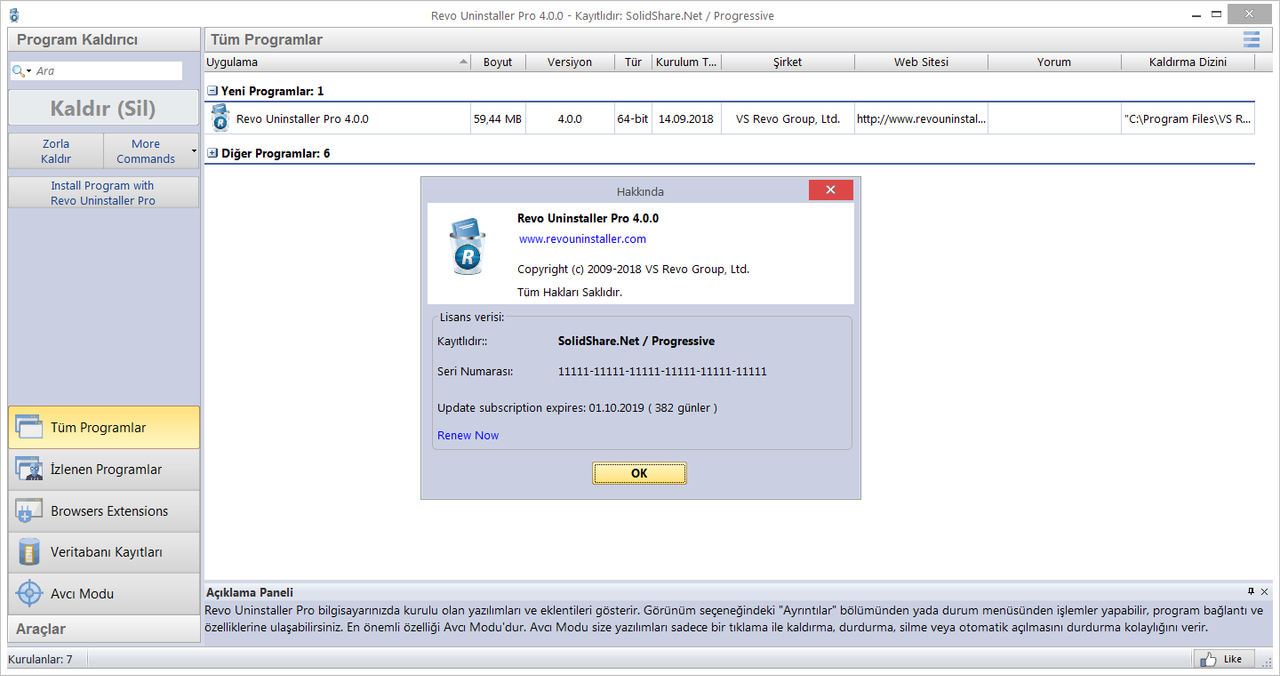The width and height of the screenshot is (1280, 676).
Task: Sort by the Tür column header
Action: (x=633, y=62)
